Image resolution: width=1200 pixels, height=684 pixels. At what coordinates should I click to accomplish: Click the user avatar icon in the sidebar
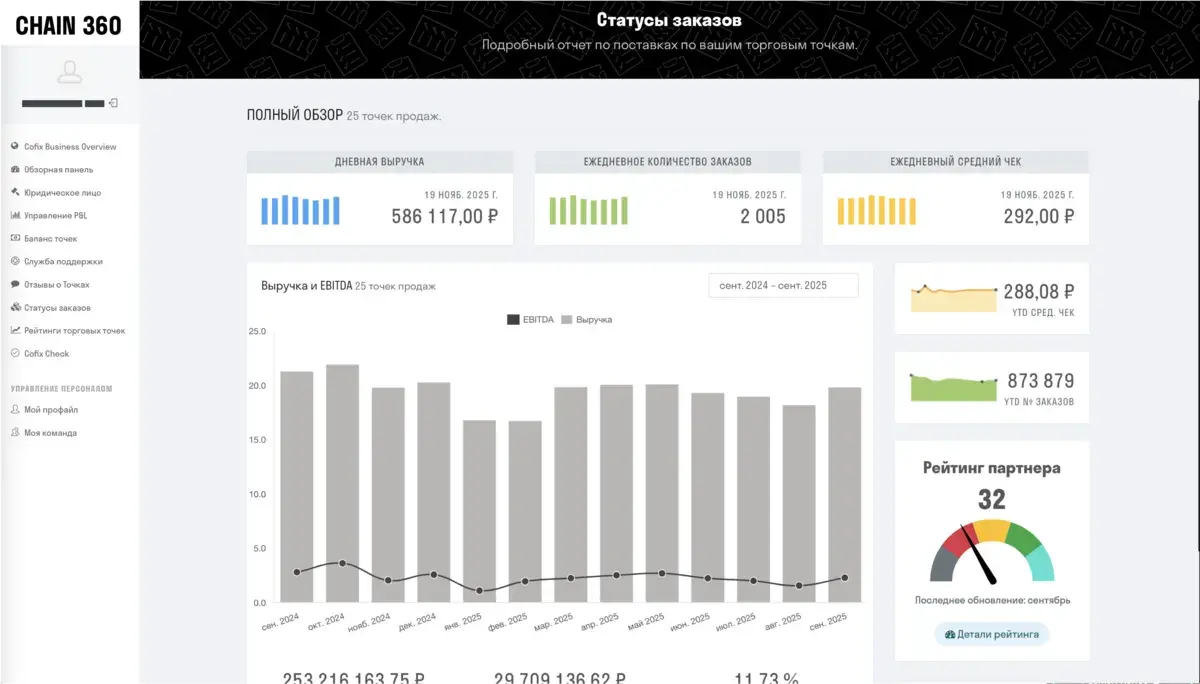(x=69, y=73)
